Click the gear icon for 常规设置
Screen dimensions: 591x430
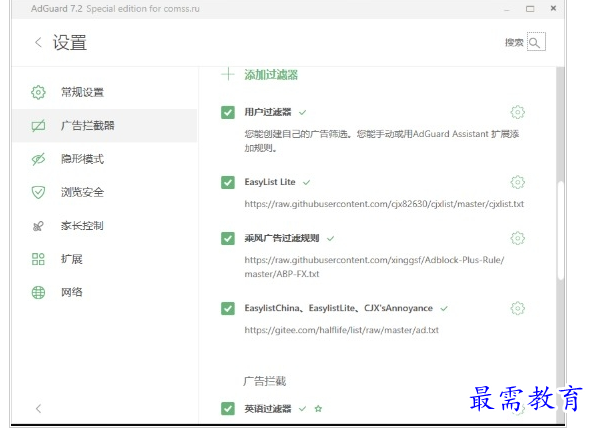coord(38,92)
